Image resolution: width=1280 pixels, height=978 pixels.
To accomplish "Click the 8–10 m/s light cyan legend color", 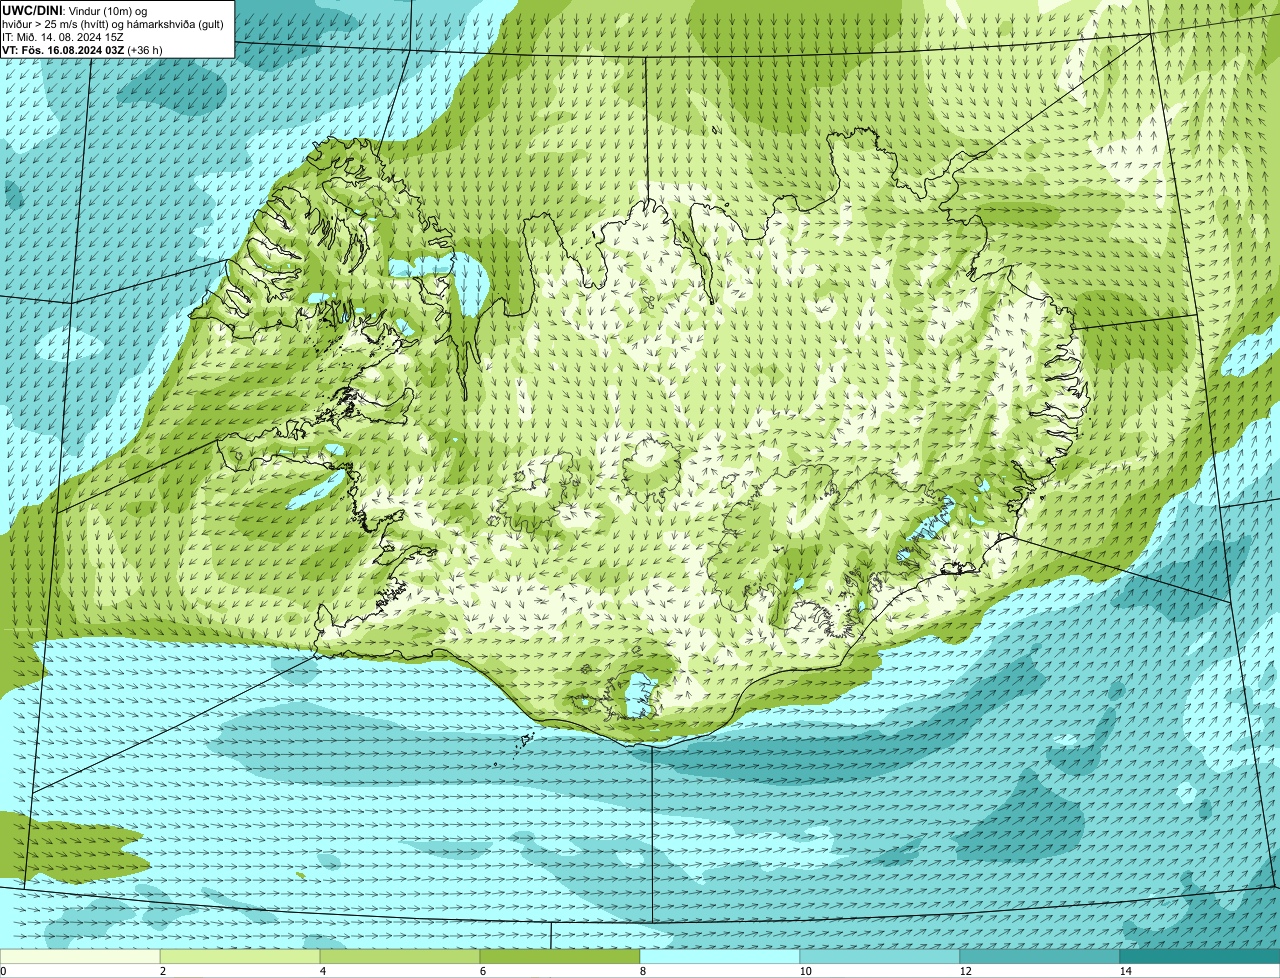I will (x=720, y=956).
